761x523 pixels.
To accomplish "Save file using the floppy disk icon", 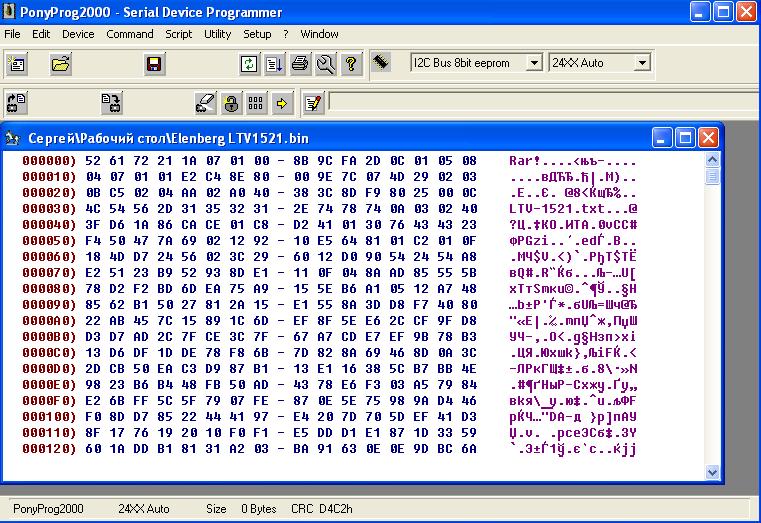I will tap(154, 64).
